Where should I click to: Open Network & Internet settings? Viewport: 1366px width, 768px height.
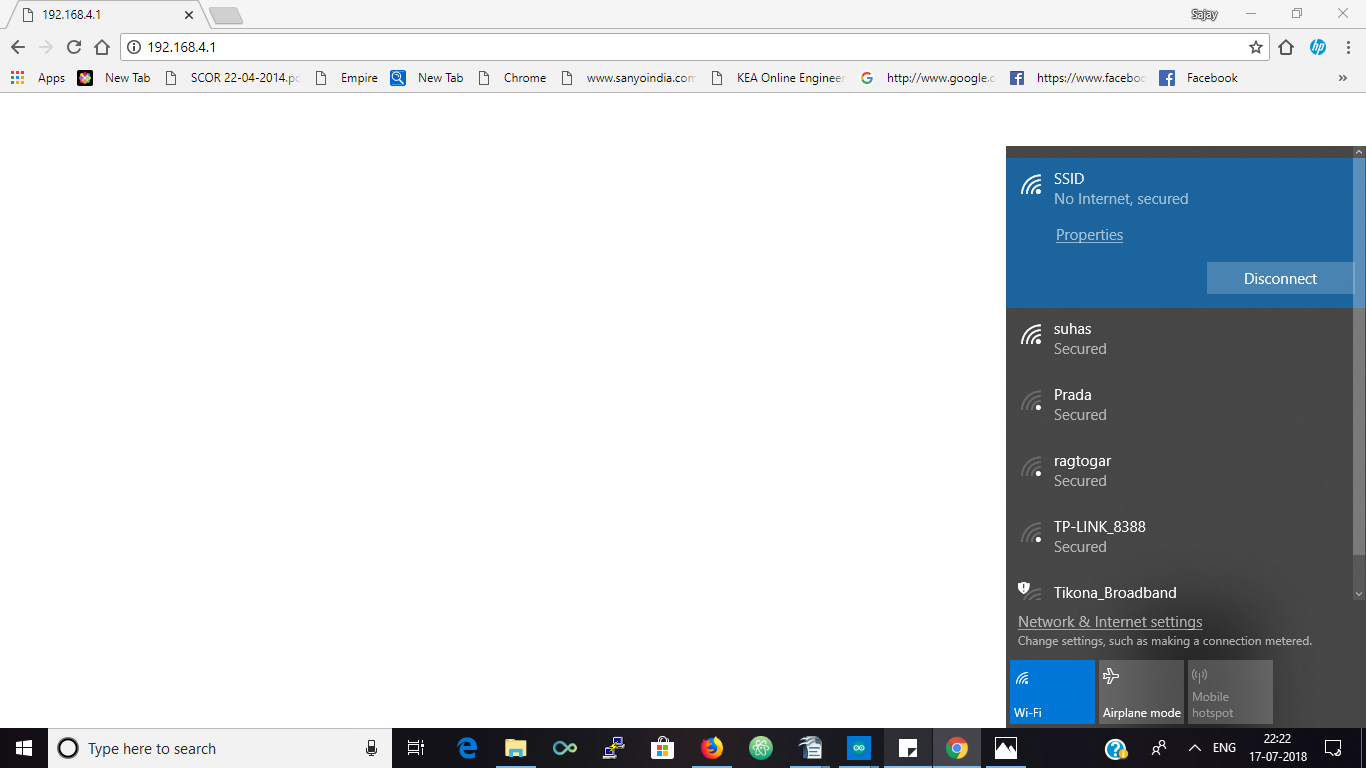pyautogui.click(x=1110, y=622)
